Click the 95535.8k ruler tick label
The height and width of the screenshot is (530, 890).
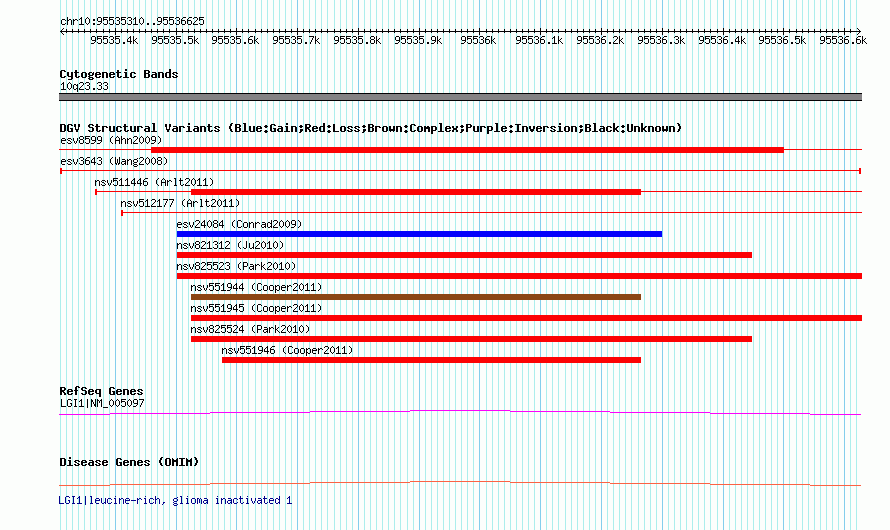[357, 40]
